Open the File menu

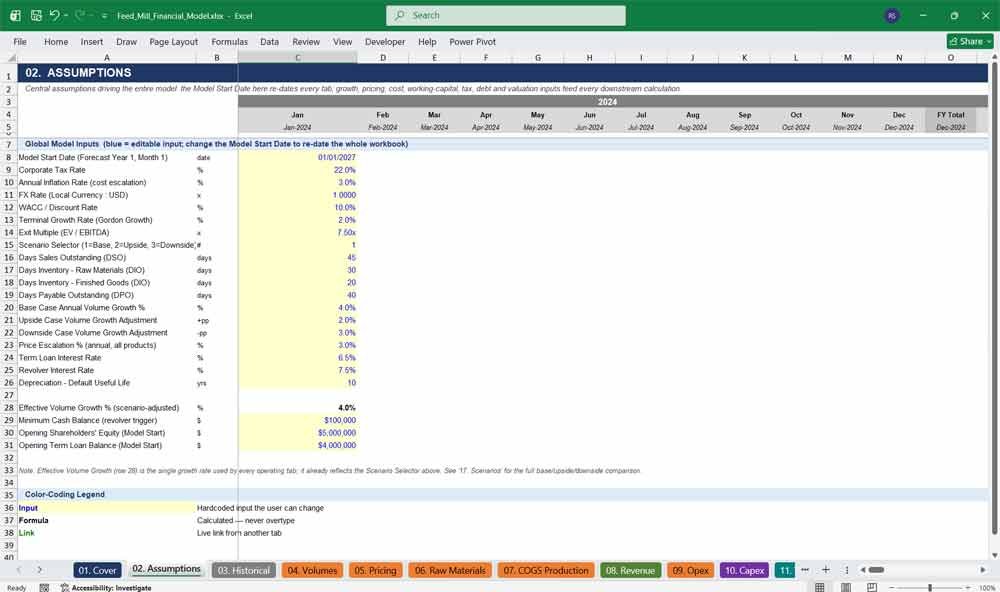point(20,41)
